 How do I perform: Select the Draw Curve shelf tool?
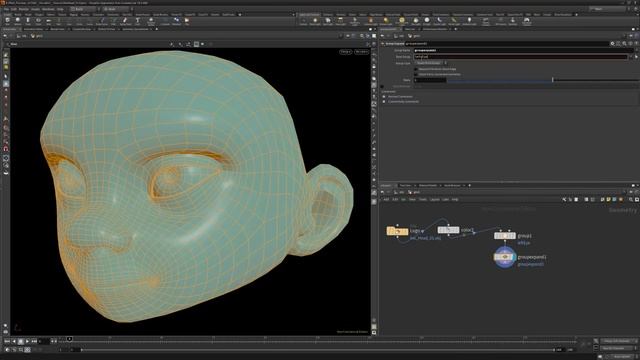click(102, 21)
